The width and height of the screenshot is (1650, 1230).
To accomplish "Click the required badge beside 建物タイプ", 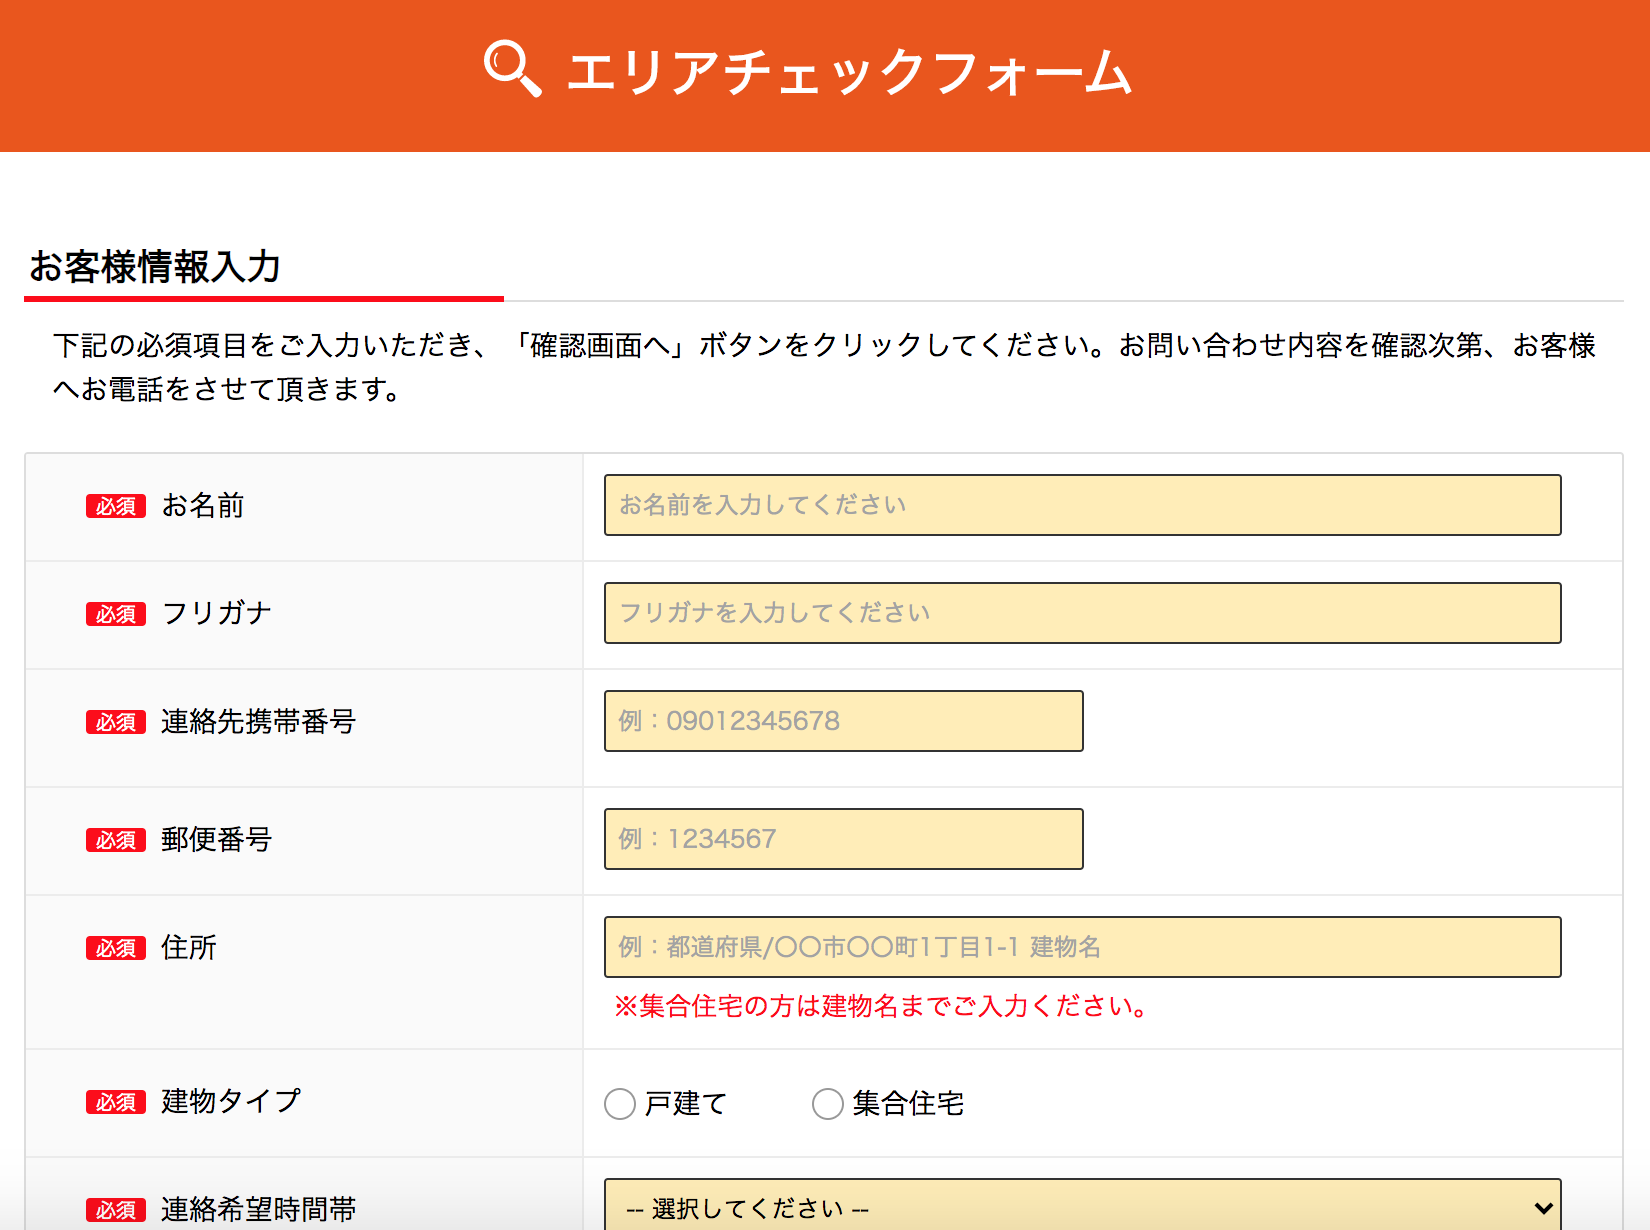I will pos(116,1102).
